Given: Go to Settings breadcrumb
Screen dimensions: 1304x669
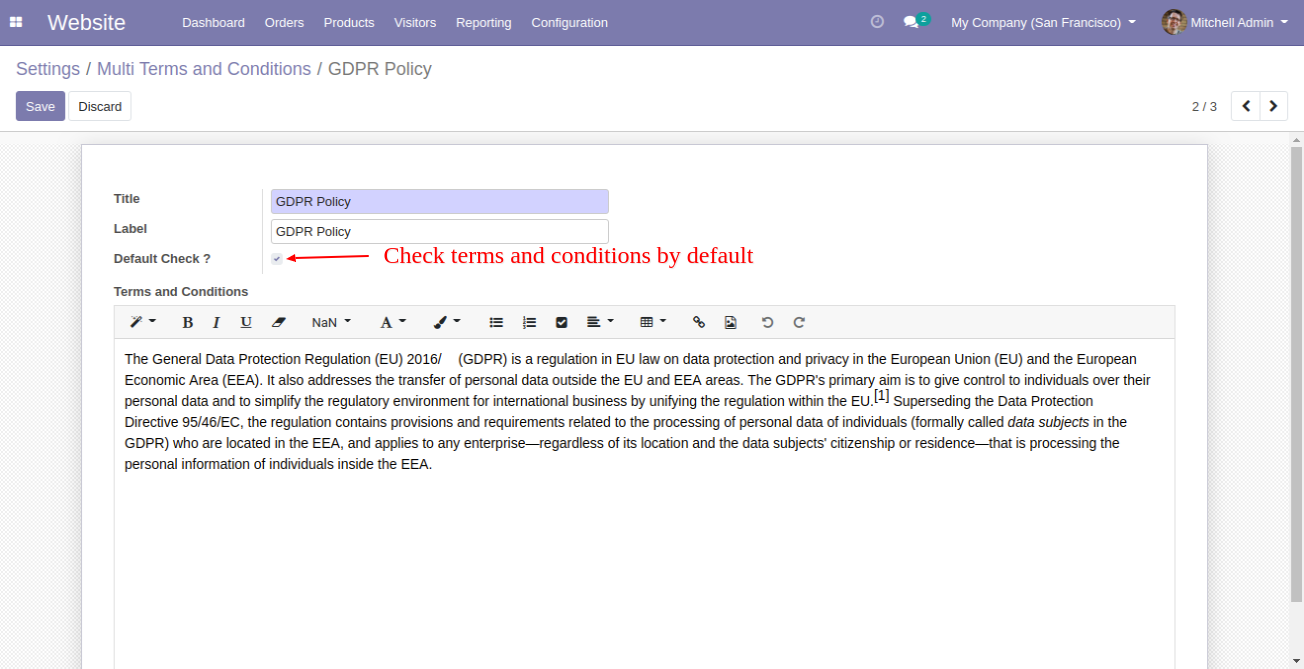Looking at the screenshot, I should click(x=48, y=69).
